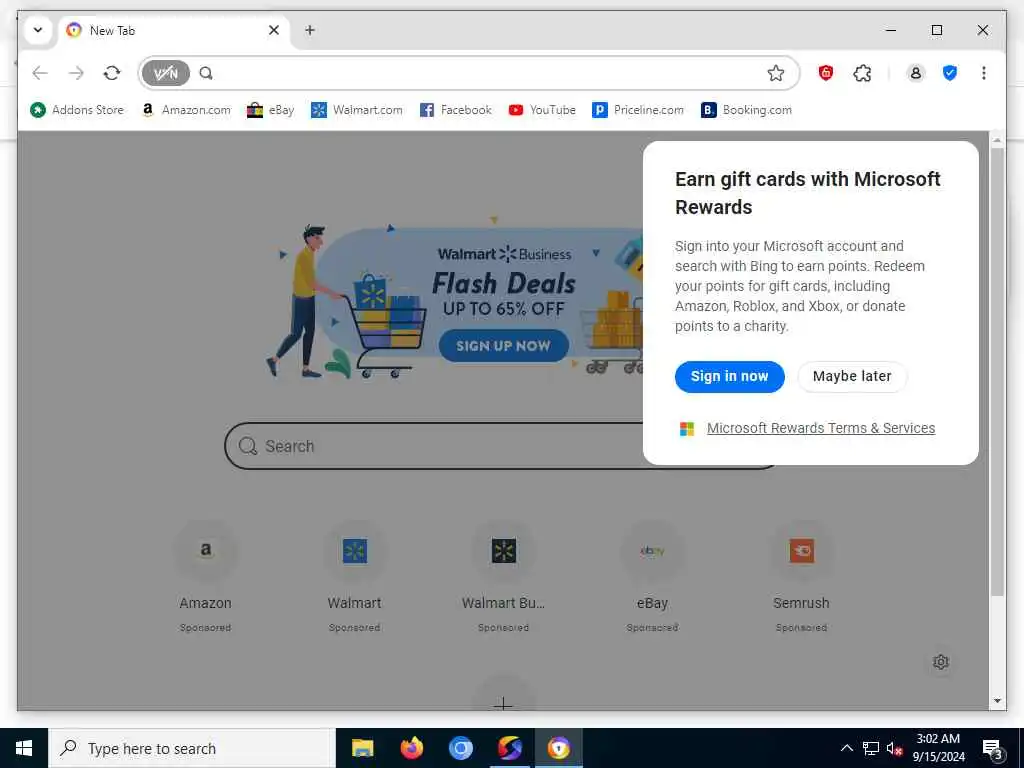Open the notification center icon
This screenshot has width=1024, height=768.
[x=992, y=748]
